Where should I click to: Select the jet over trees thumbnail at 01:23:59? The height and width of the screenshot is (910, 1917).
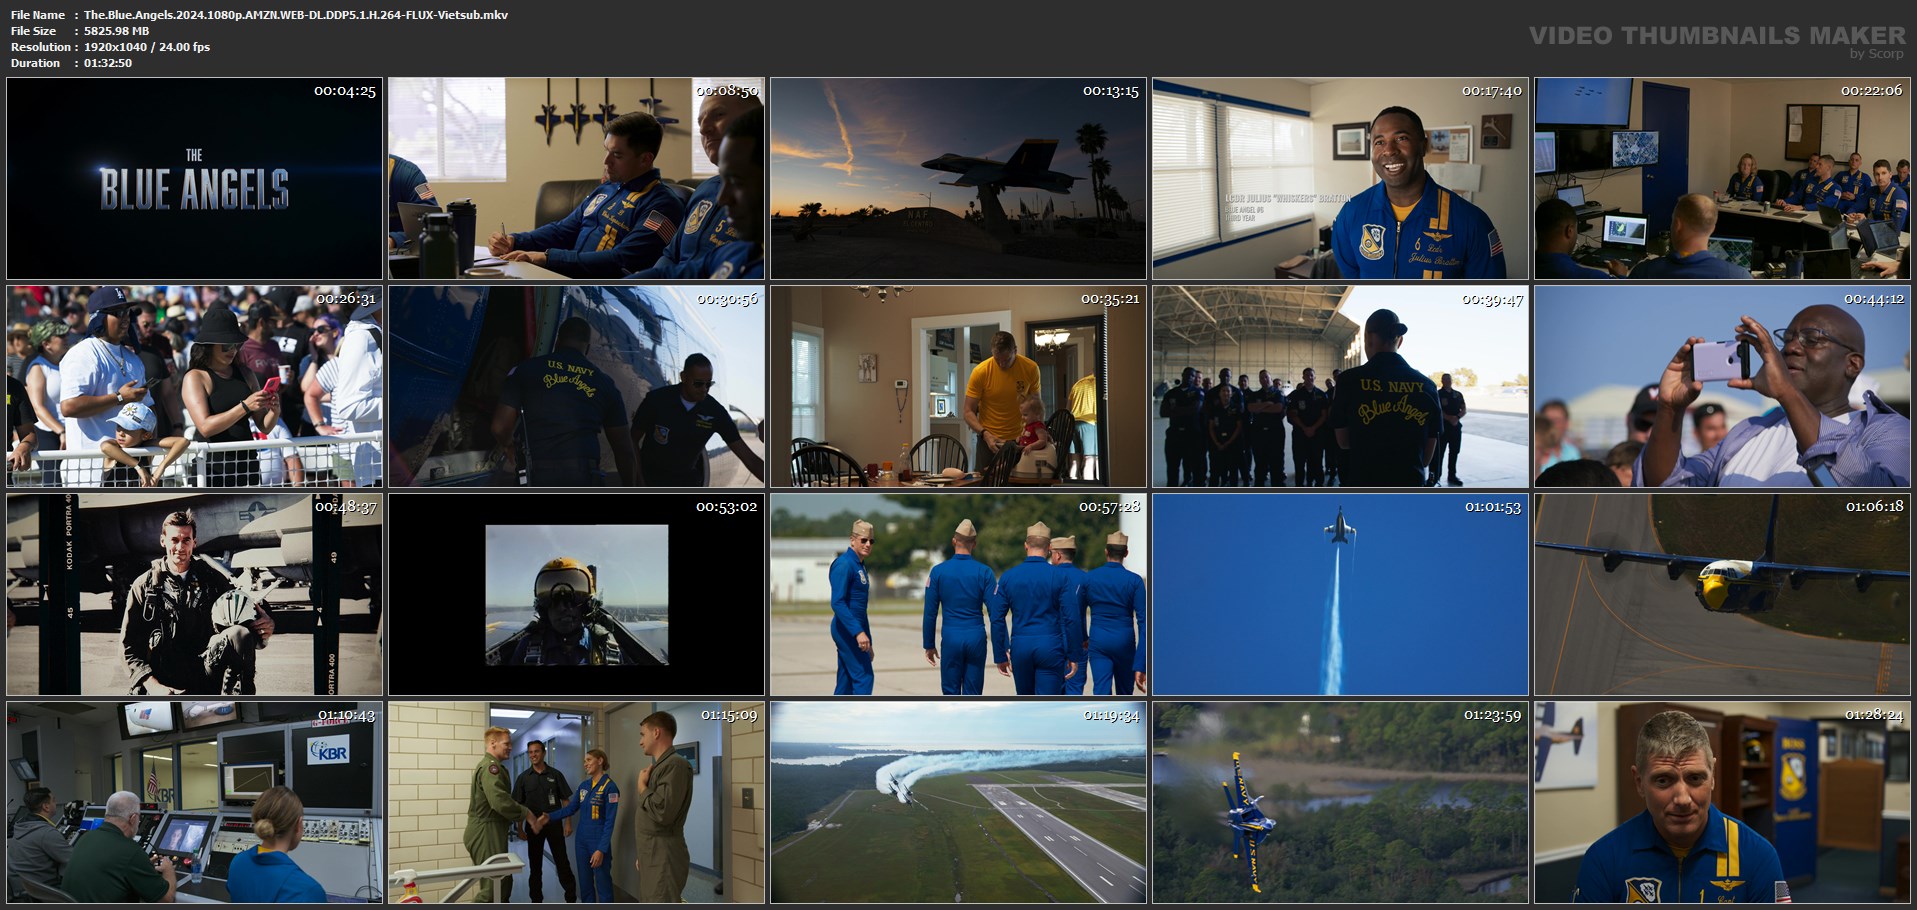(x=1340, y=802)
